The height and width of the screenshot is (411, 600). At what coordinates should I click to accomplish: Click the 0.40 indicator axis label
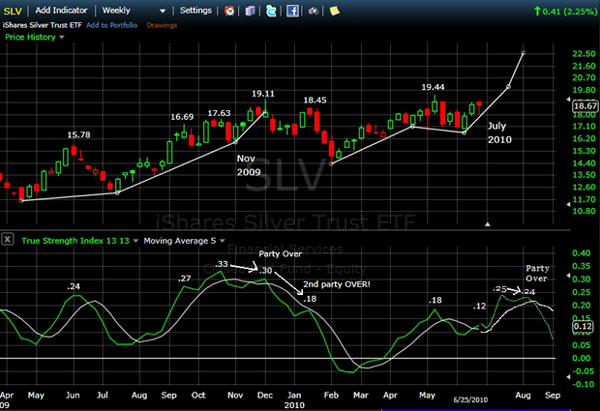(x=581, y=253)
